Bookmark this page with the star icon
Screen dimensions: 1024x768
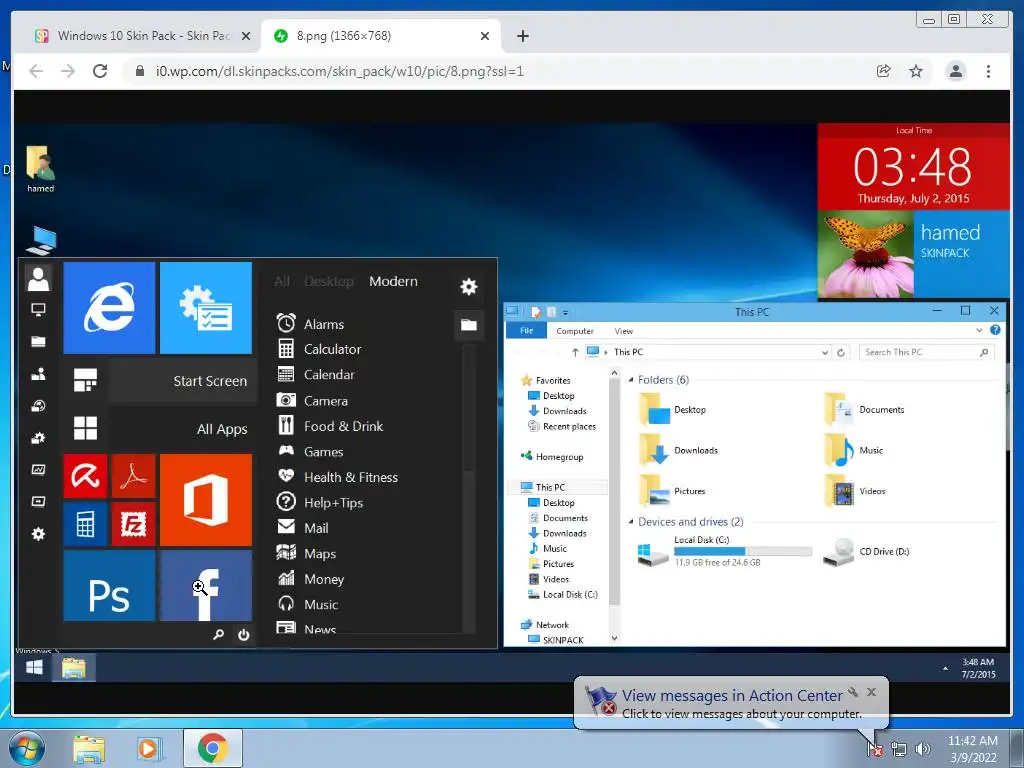pyautogui.click(x=916, y=71)
